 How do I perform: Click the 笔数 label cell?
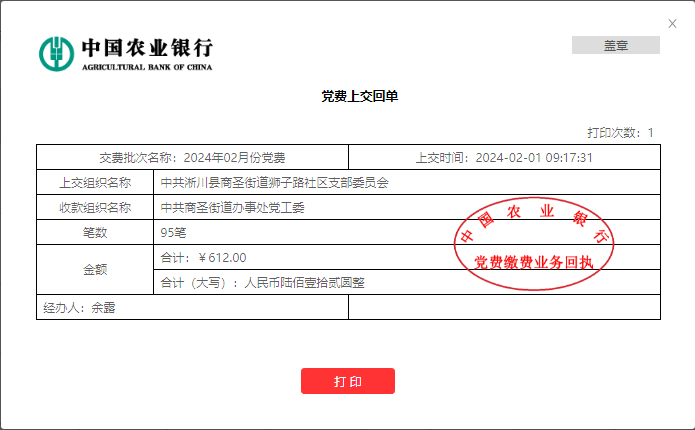(x=95, y=232)
